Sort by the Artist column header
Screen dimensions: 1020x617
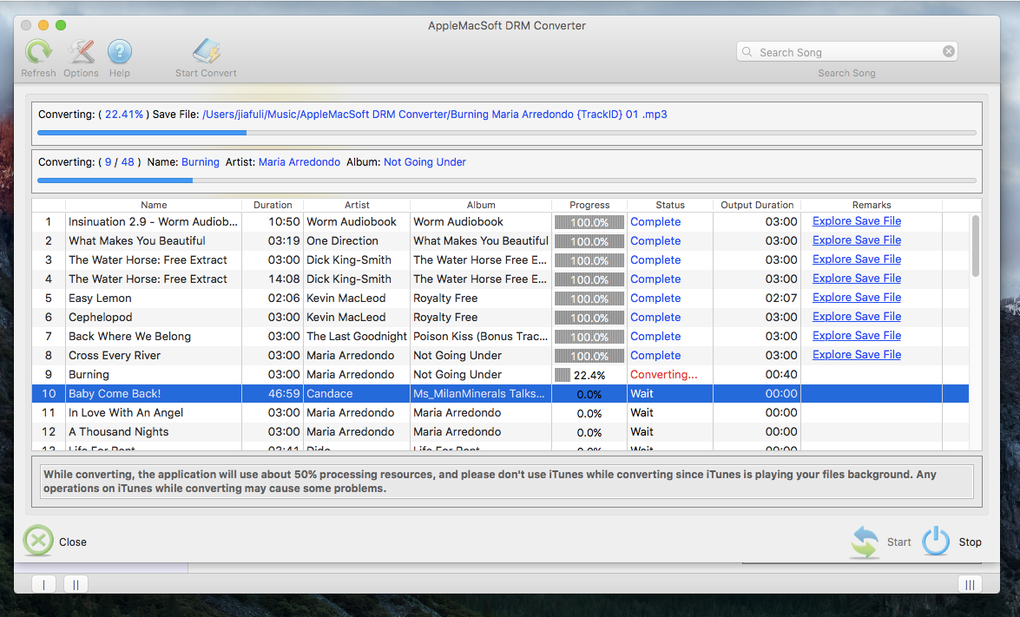click(356, 204)
